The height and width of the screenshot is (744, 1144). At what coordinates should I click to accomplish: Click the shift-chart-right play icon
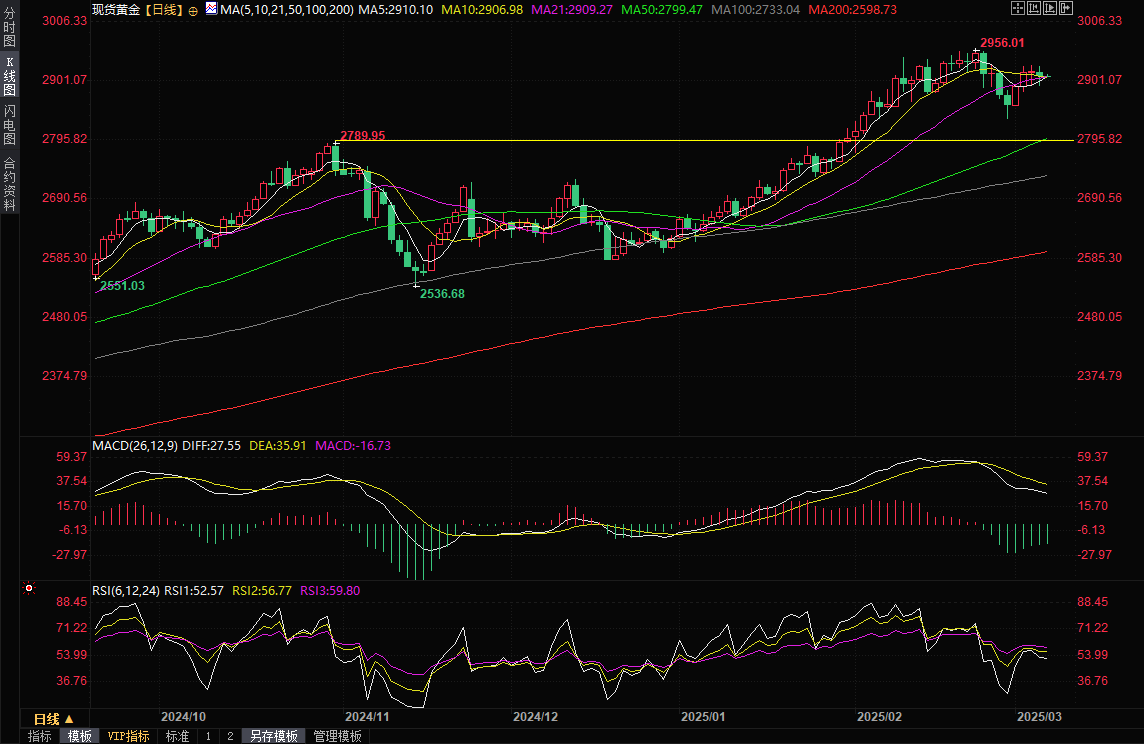click(x=1052, y=9)
